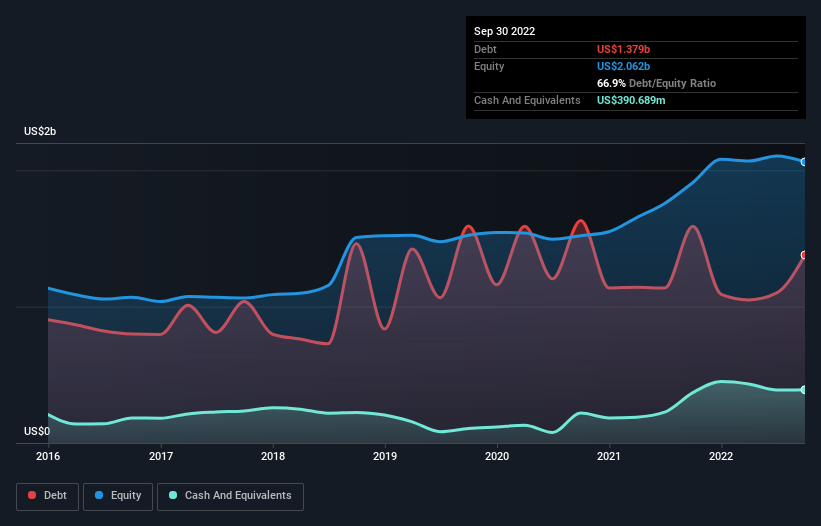Toggle the Cash And Equivalents legend button
The width and height of the screenshot is (821, 526).
pos(230,496)
